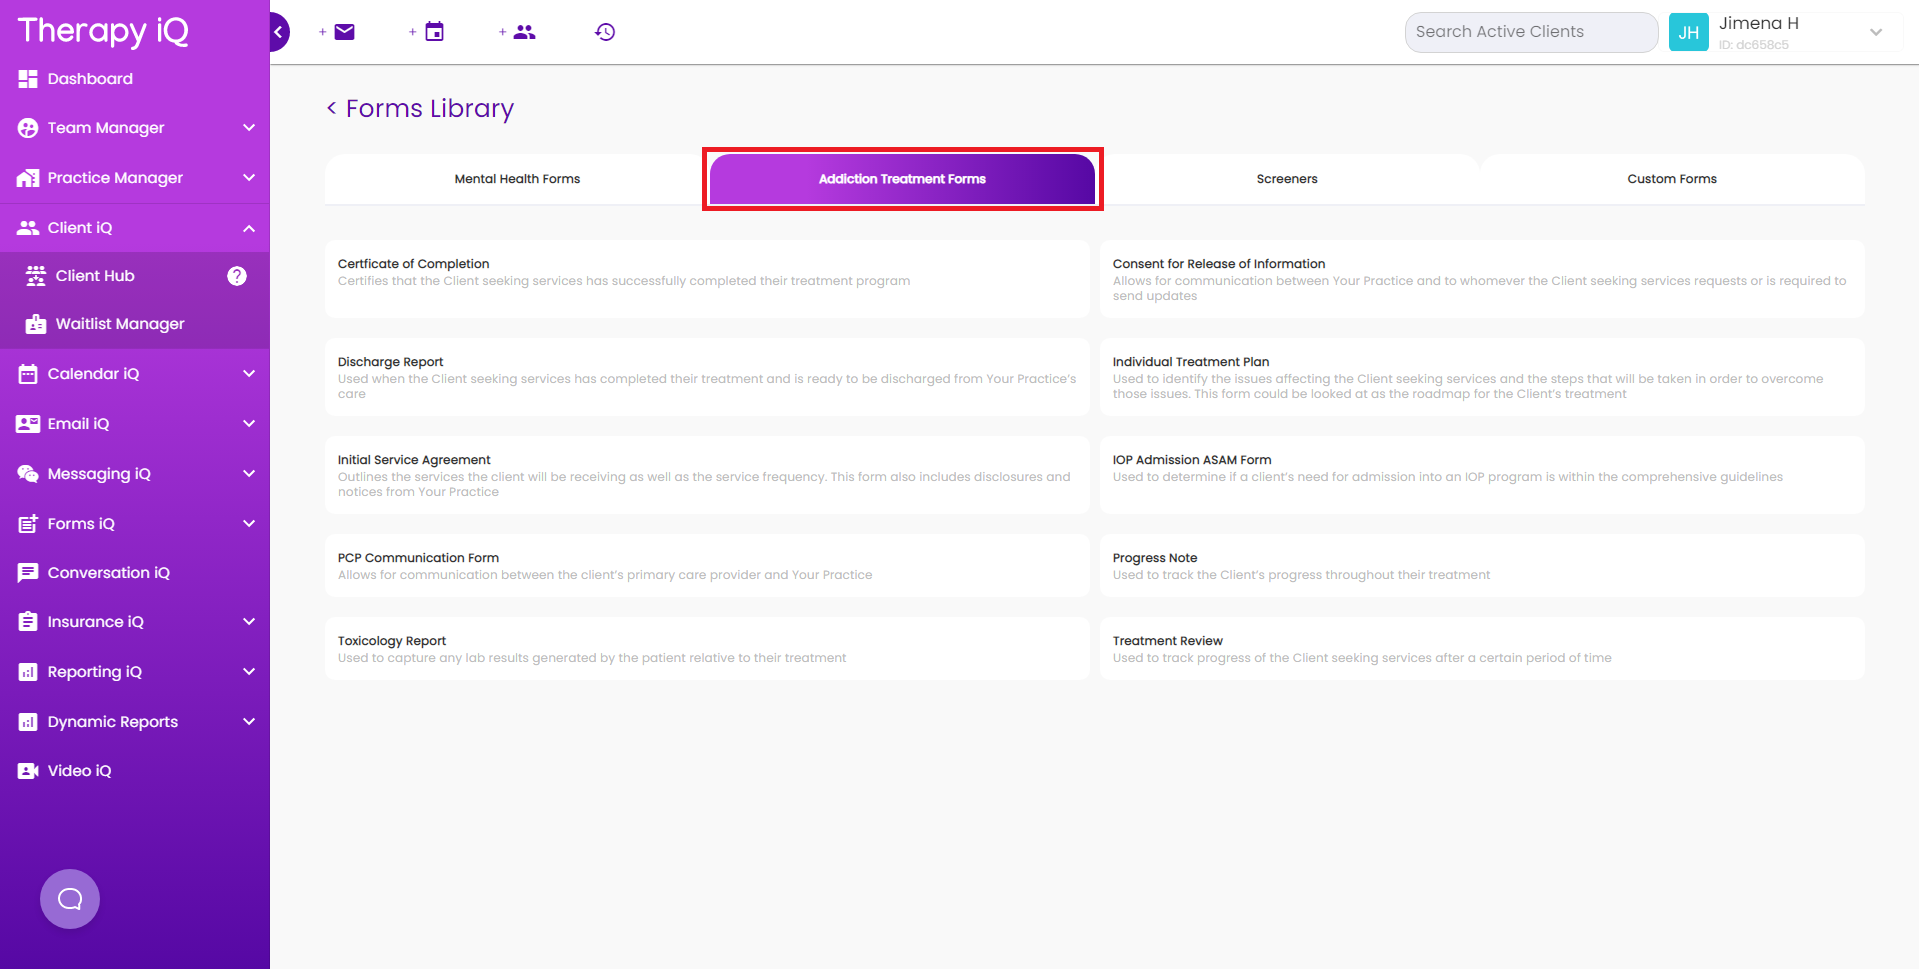Click the Dashboard grid icon
The image size is (1919, 969).
coord(28,79)
